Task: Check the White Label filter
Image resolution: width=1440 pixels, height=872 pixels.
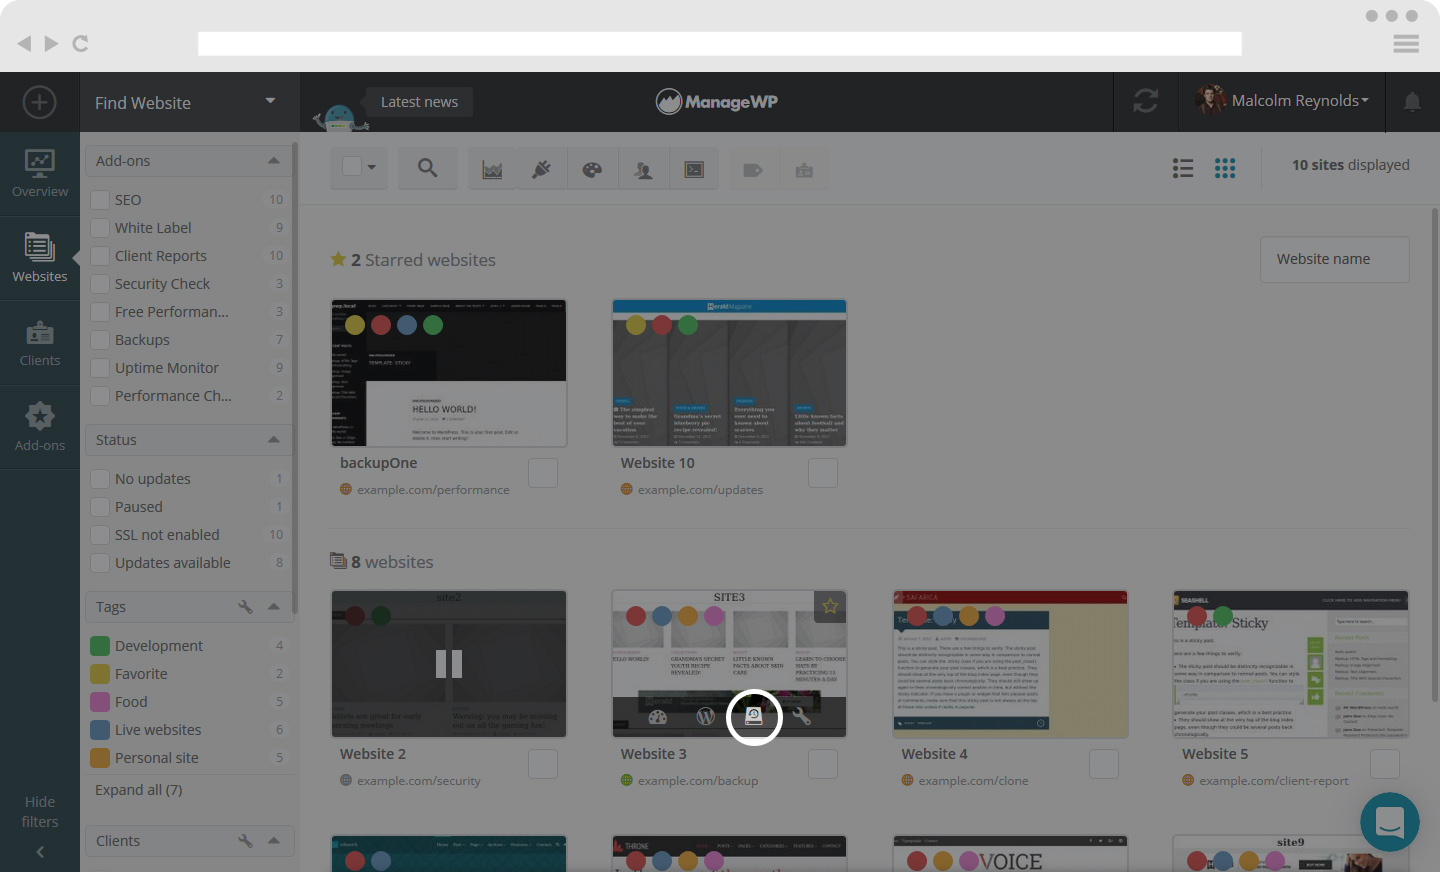Action: coord(100,228)
